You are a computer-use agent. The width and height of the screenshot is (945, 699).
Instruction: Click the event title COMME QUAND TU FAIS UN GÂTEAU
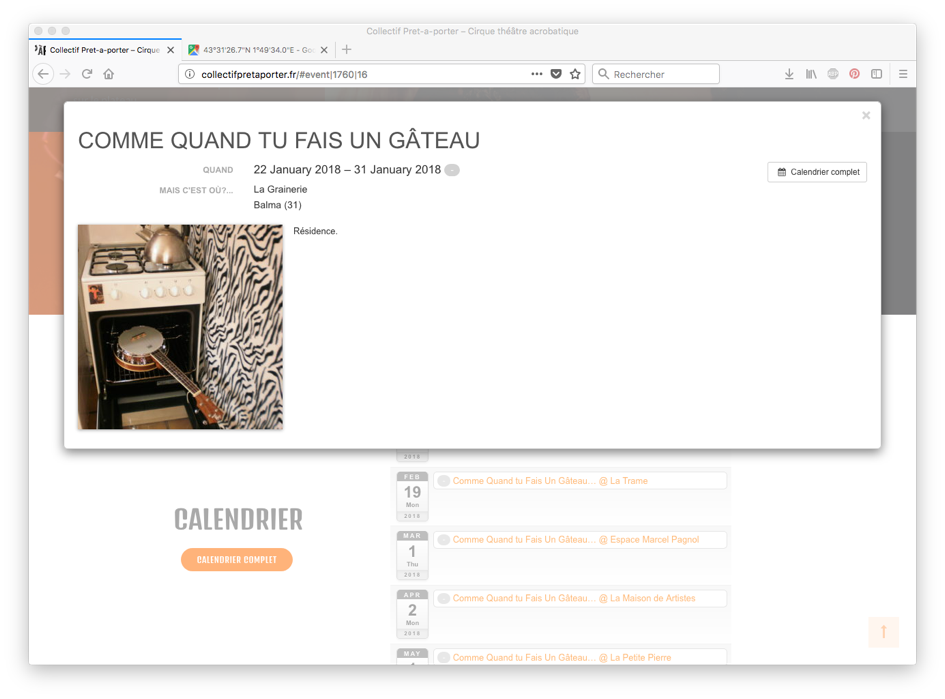279,140
